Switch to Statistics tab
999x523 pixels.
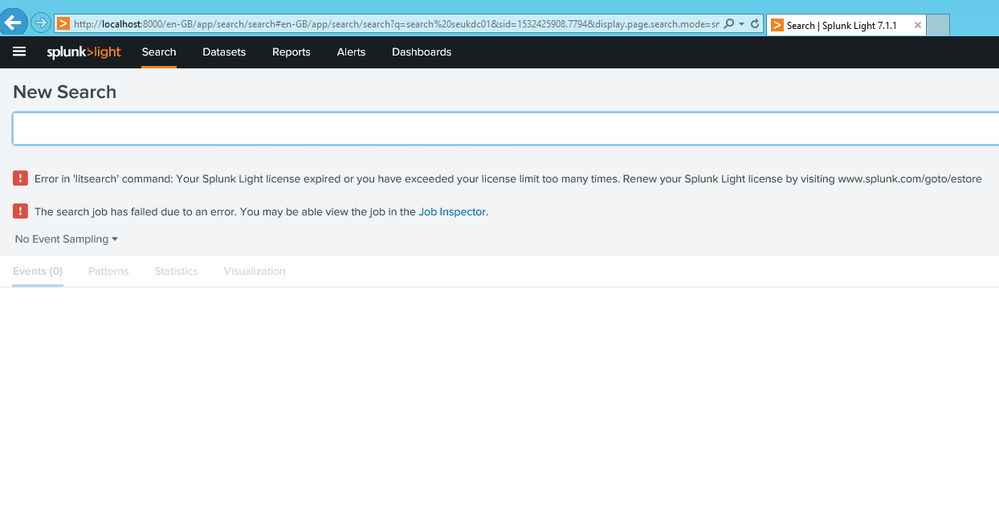point(176,271)
